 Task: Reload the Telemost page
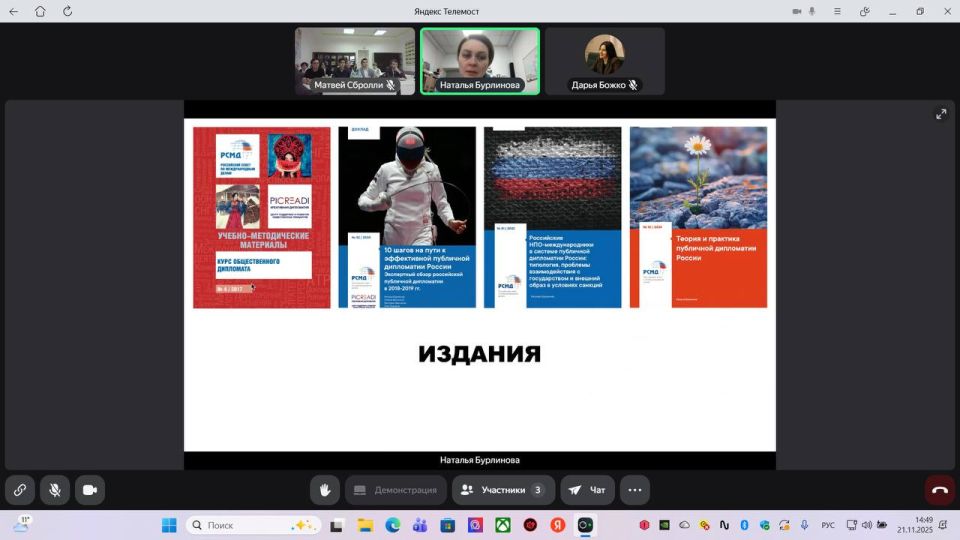(x=67, y=11)
